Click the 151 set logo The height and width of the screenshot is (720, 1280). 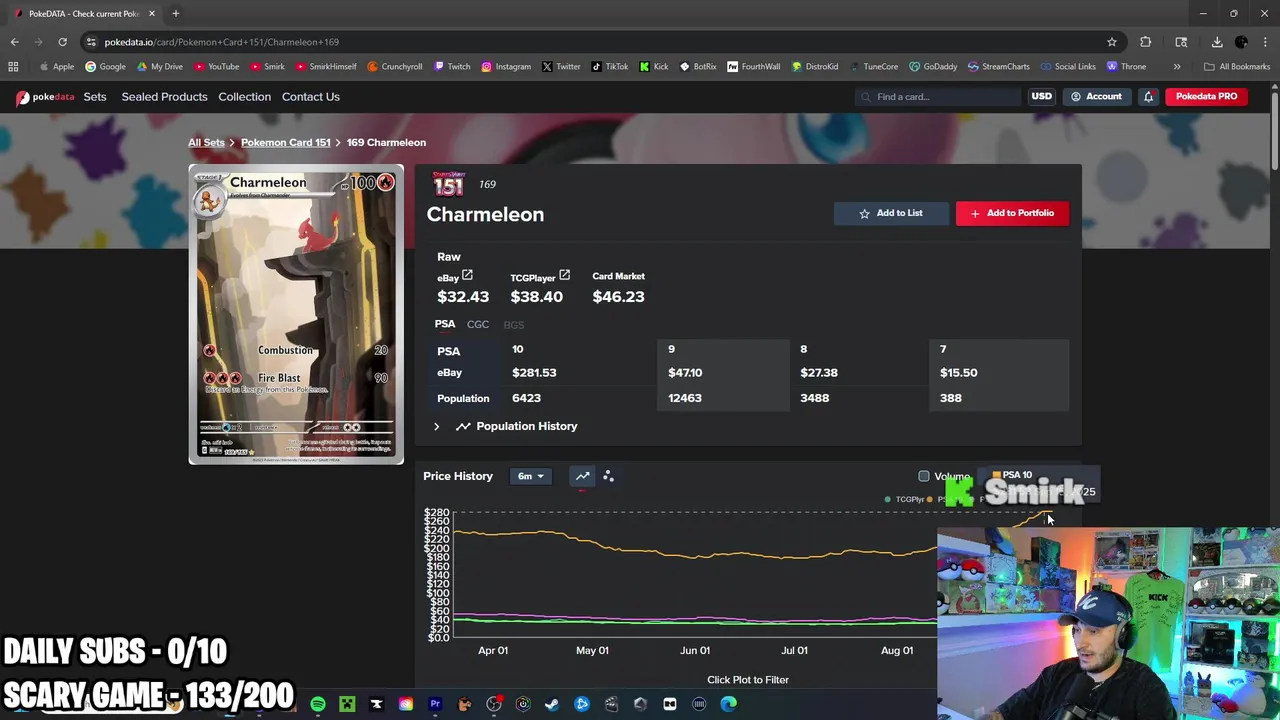coord(448,184)
